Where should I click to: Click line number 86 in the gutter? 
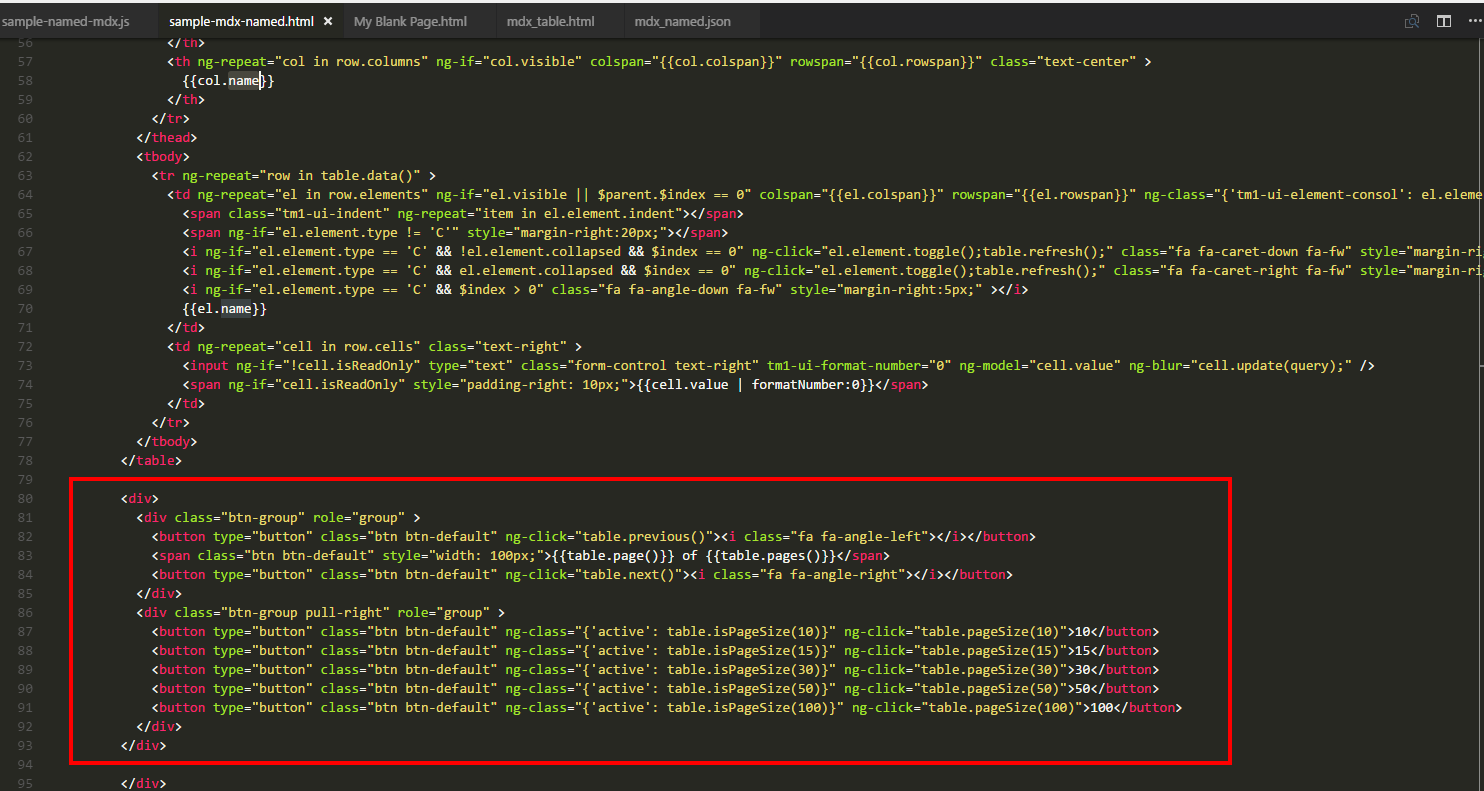click(x=25, y=612)
